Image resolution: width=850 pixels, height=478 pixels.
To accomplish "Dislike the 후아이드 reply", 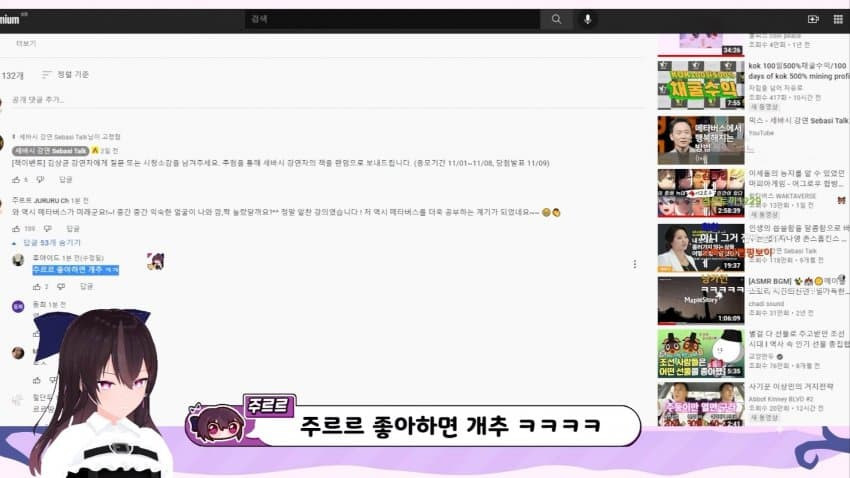I will tap(61, 286).
